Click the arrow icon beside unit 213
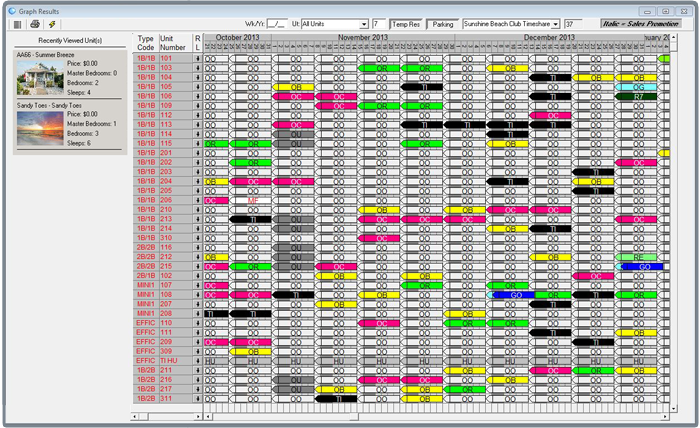The width and height of the screenshot is (700, 428). pos(197,219)
